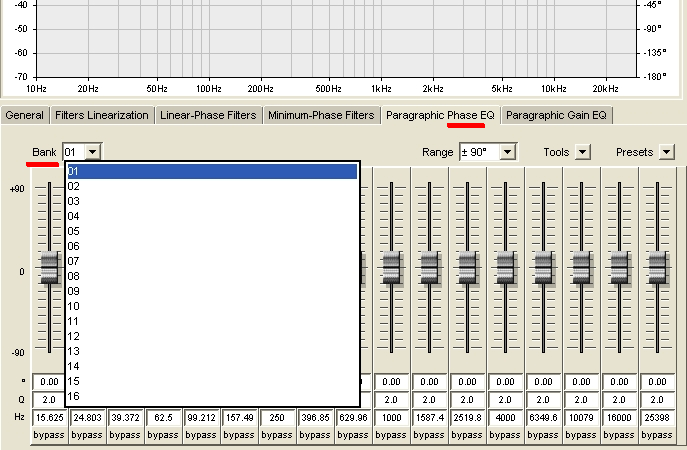Edit the phase degree field of 15.625 Hz band

(x=49, y=382)
